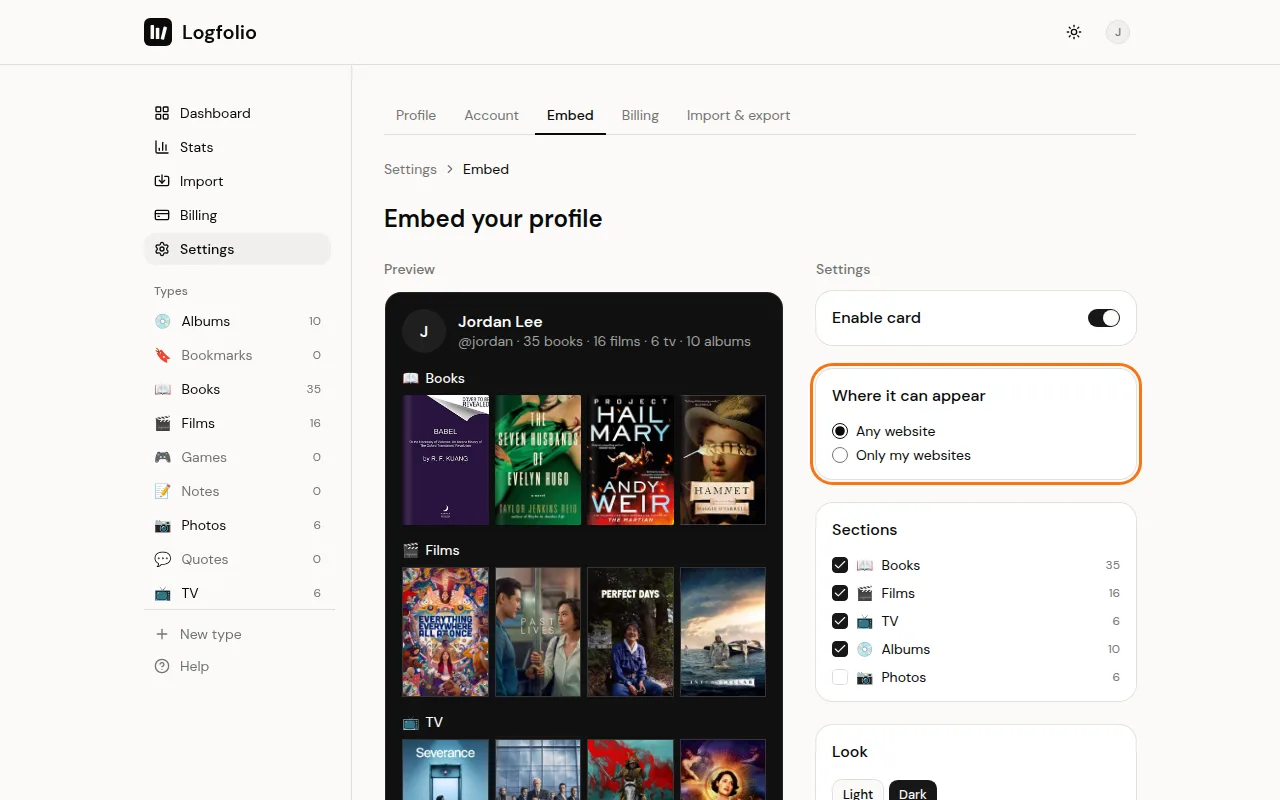Select the Any website radio option
This screenshot has width=1280, height=800.
coord(840,431)
